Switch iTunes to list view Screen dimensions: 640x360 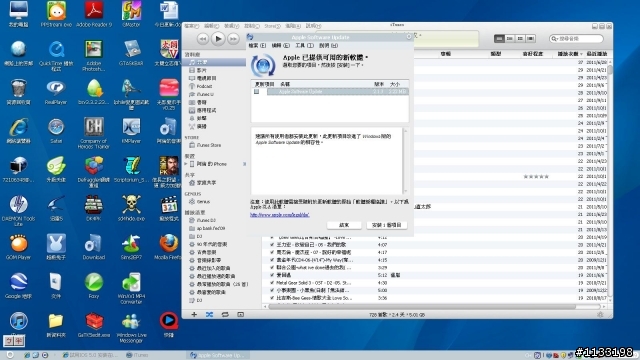499,38
